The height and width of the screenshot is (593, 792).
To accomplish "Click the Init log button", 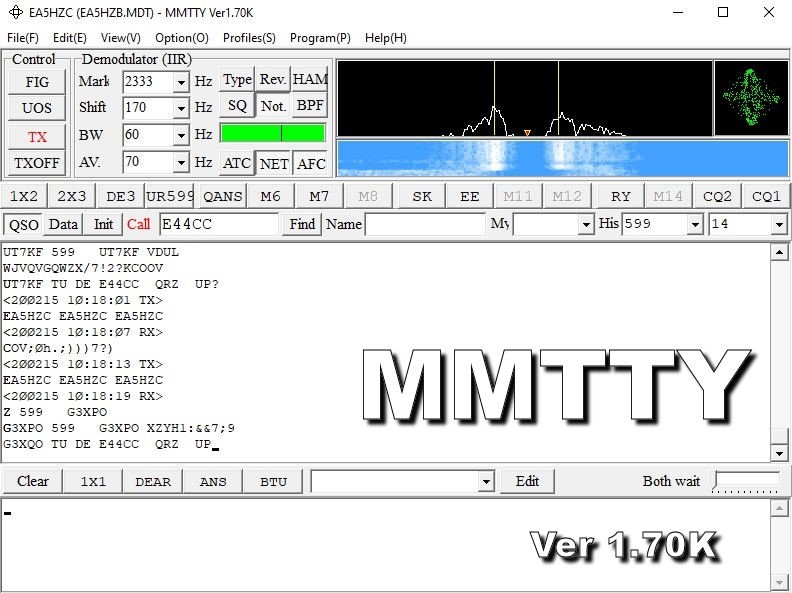I will click(x=103, y=224).
